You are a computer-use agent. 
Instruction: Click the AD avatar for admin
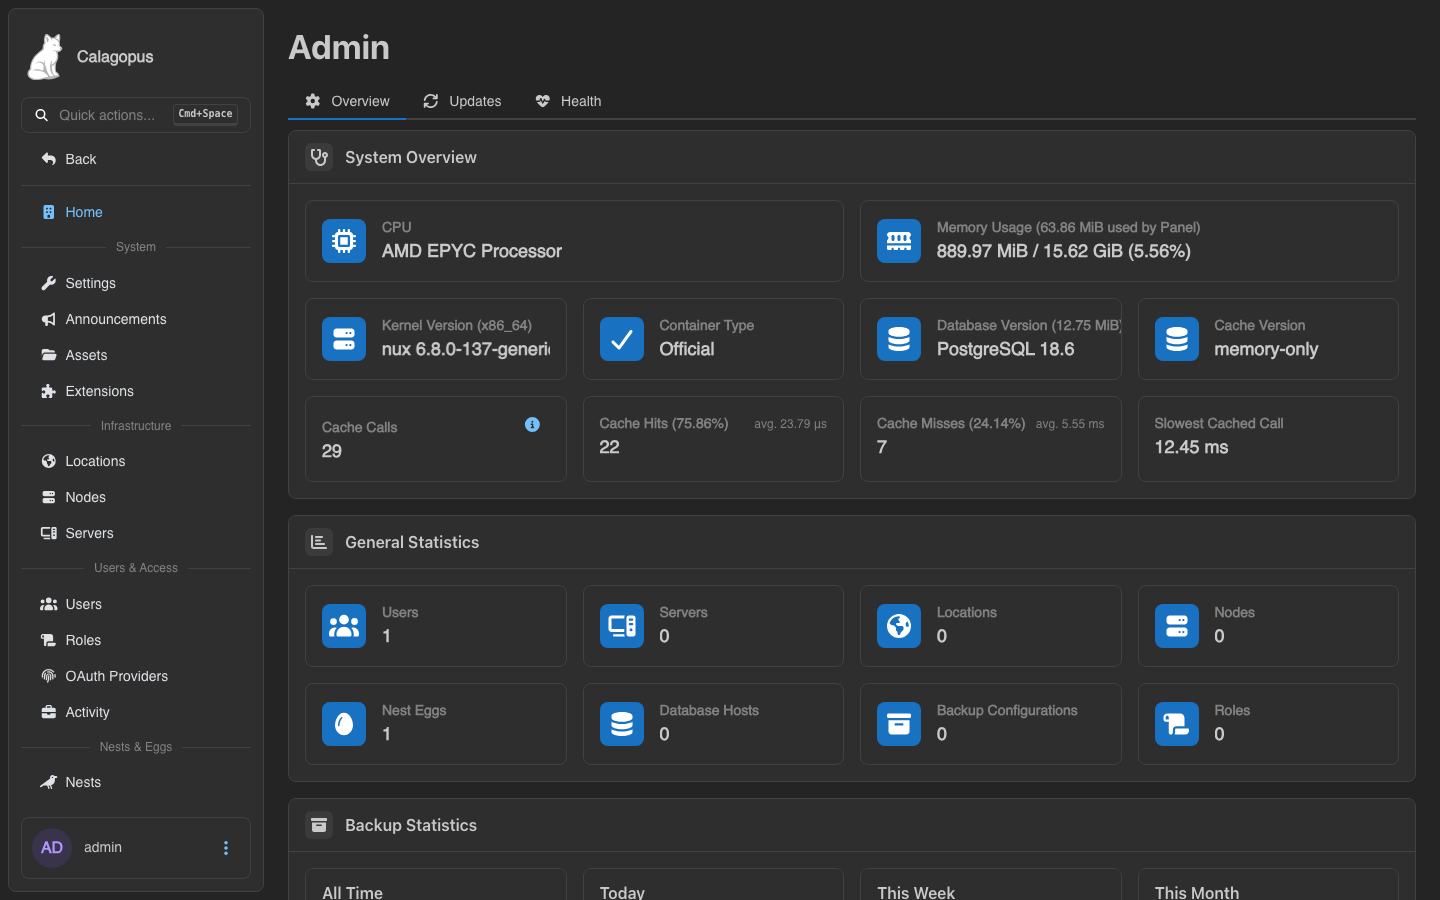(52, 848)
